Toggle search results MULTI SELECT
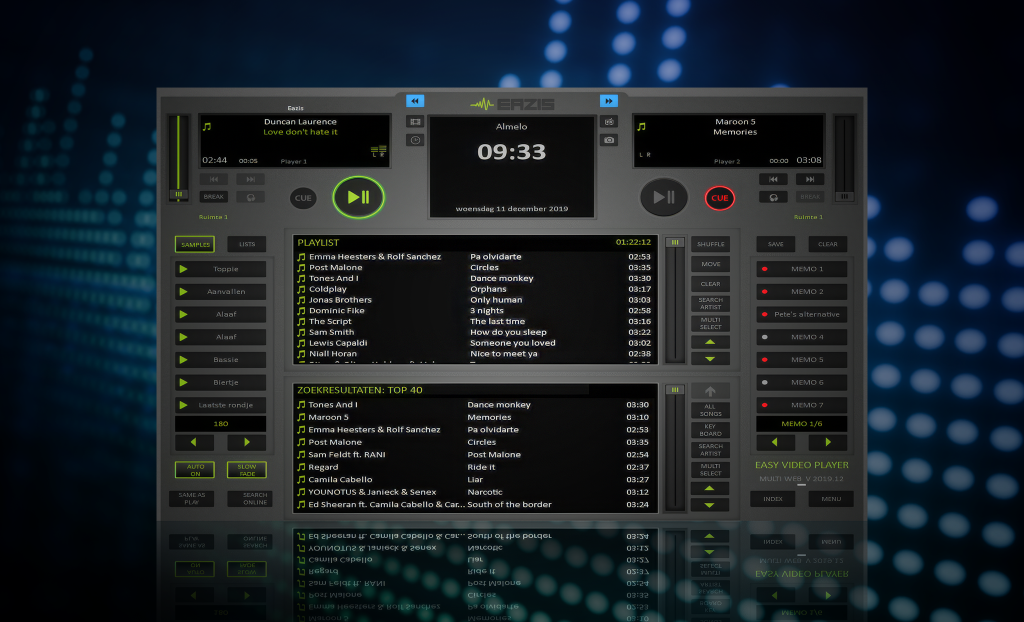 (711, 469)
